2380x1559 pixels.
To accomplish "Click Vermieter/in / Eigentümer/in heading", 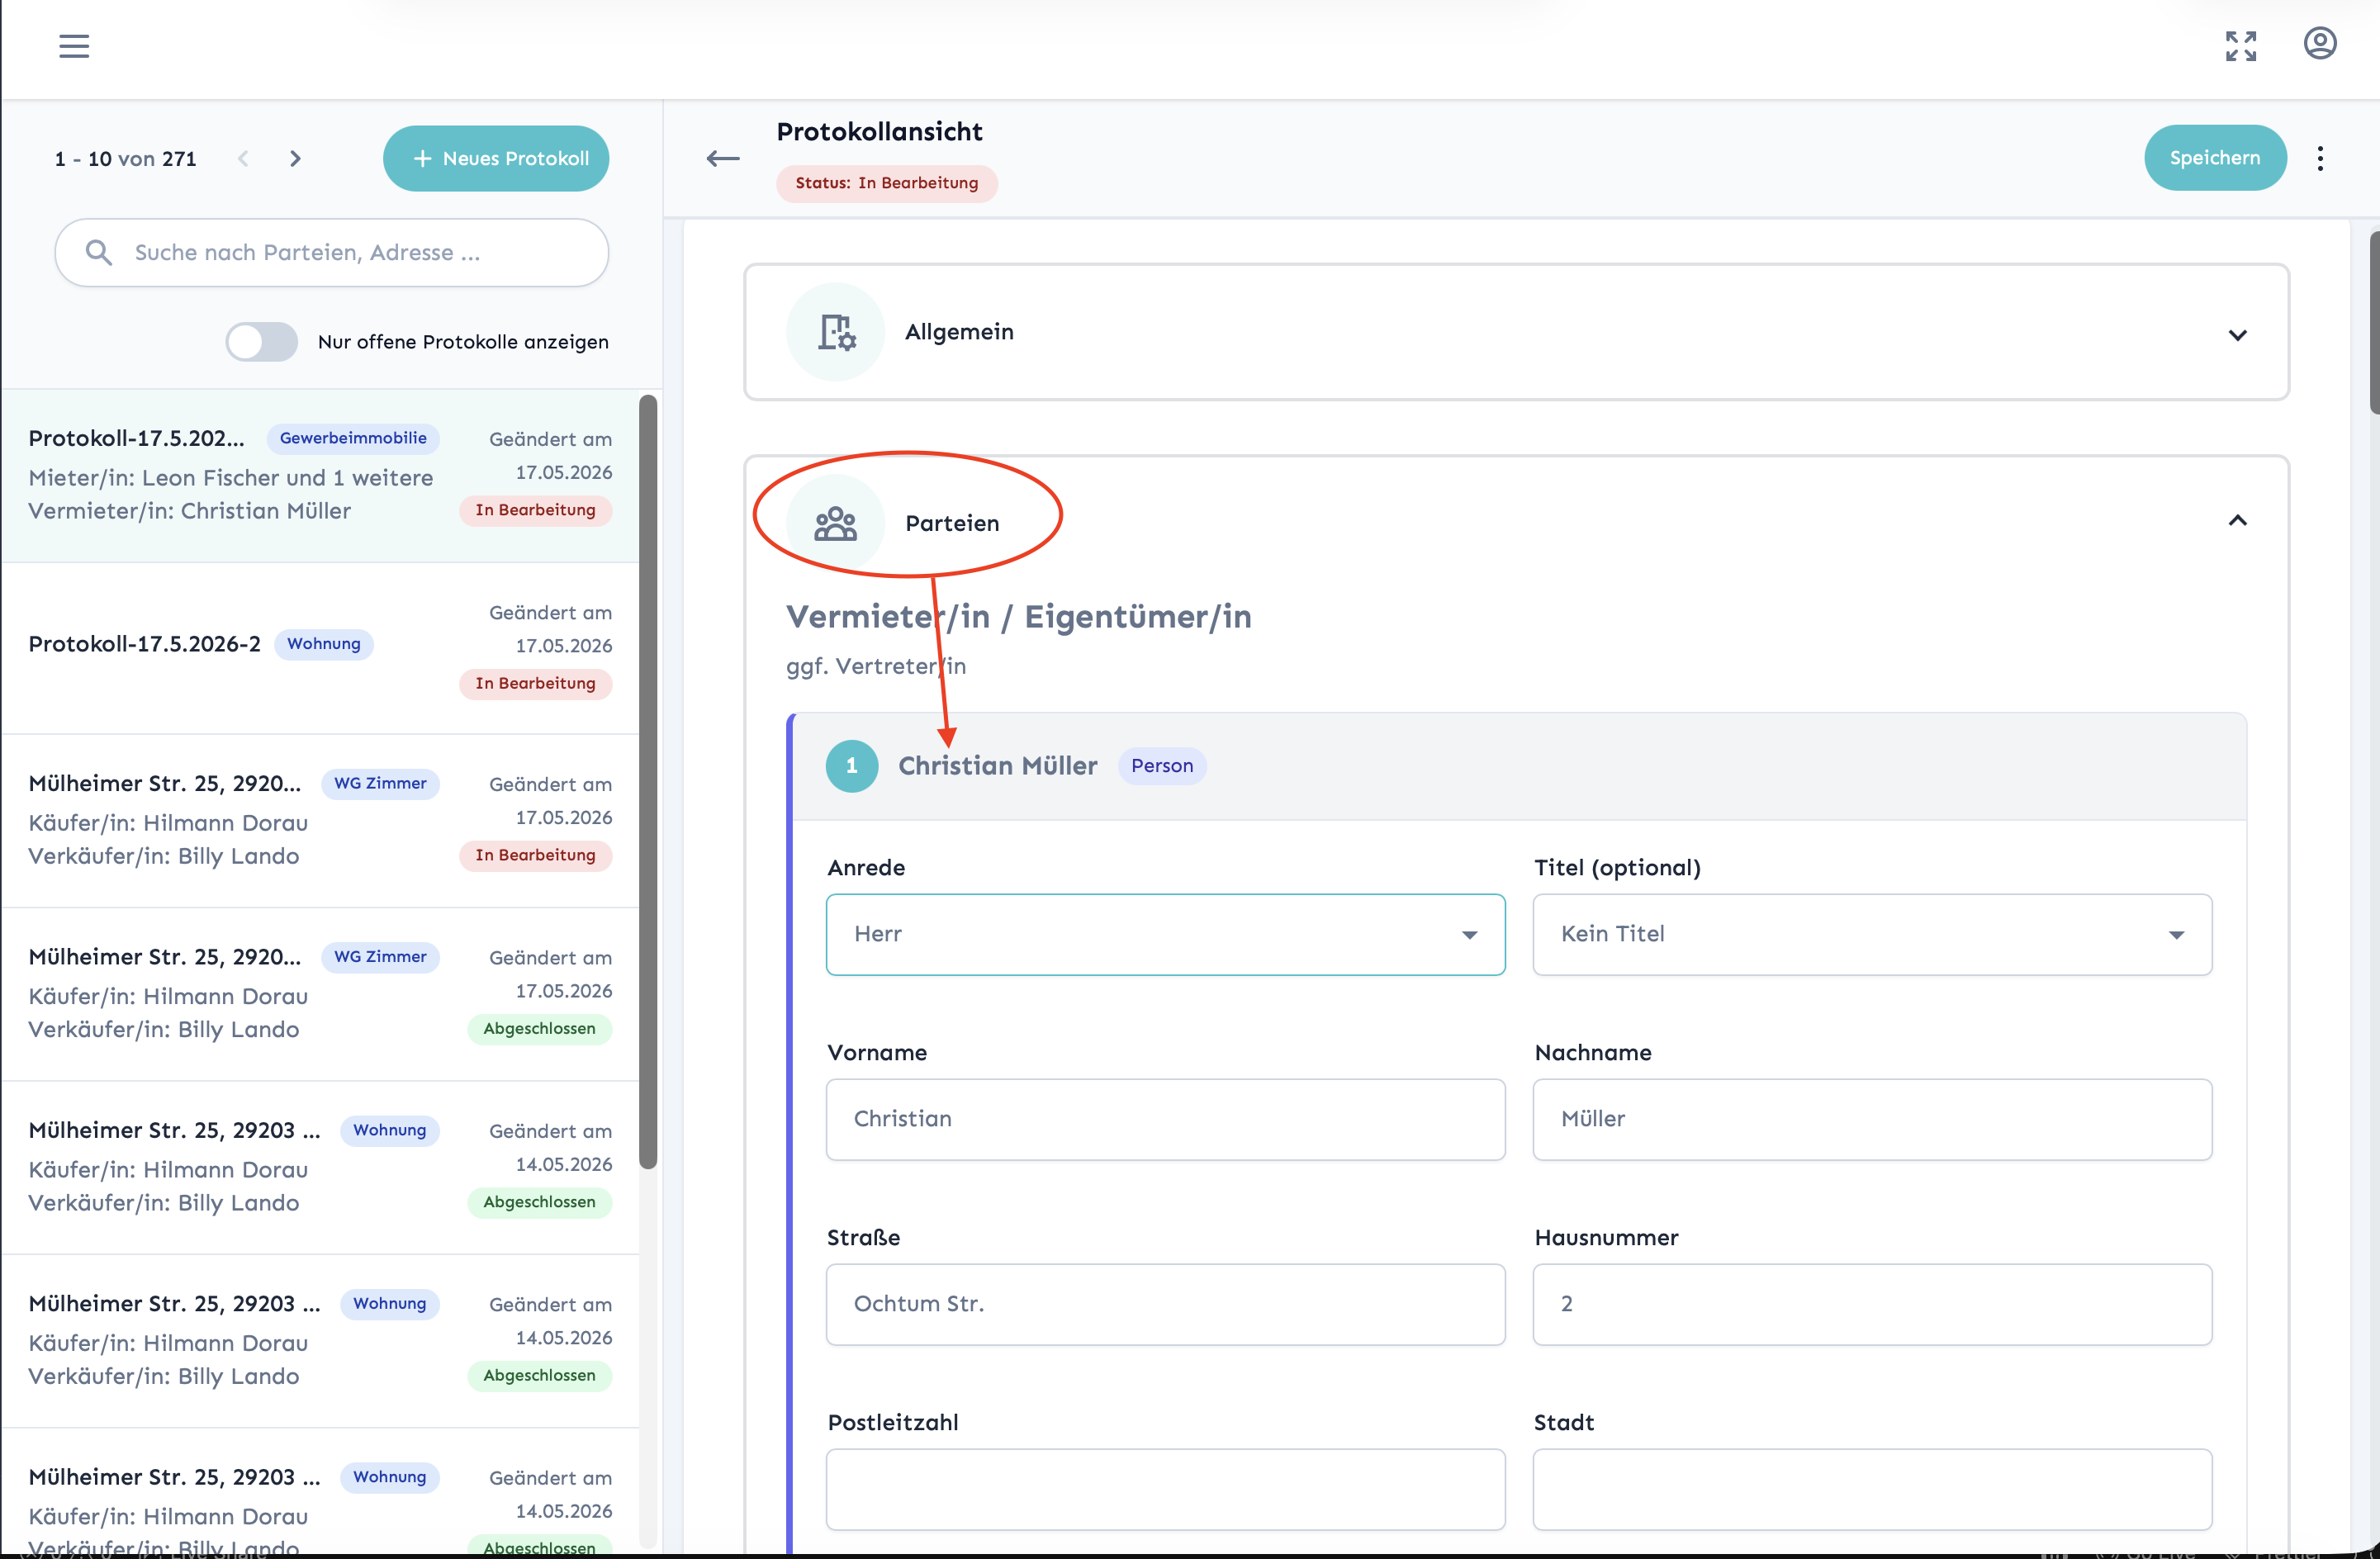I will pyautogui.click(x=1019, y=617).
